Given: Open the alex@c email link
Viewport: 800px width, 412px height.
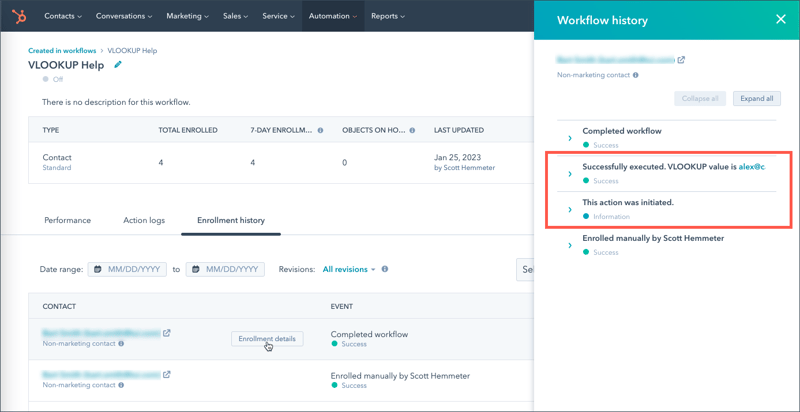Looking at the screenshot, I should (x=753, y=166).
